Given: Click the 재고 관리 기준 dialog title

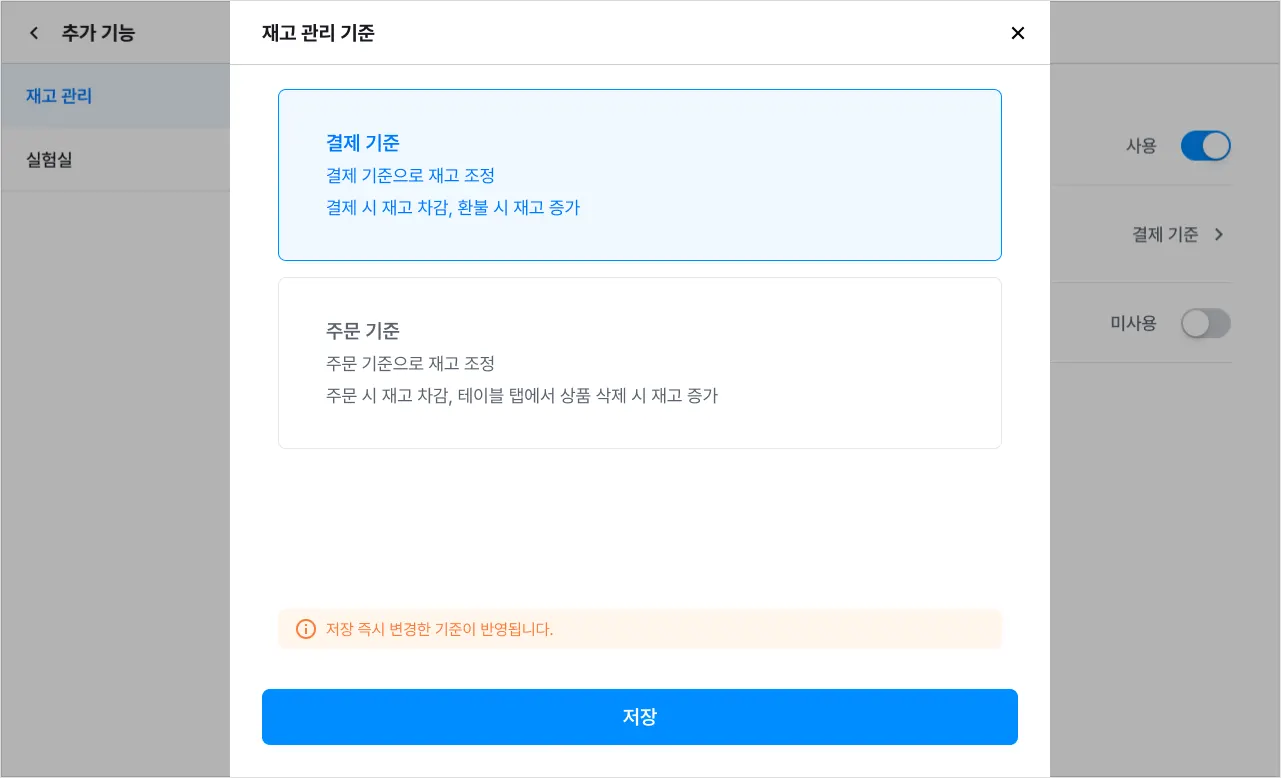Looking at the screenshot, I should [x=318, y=33].
